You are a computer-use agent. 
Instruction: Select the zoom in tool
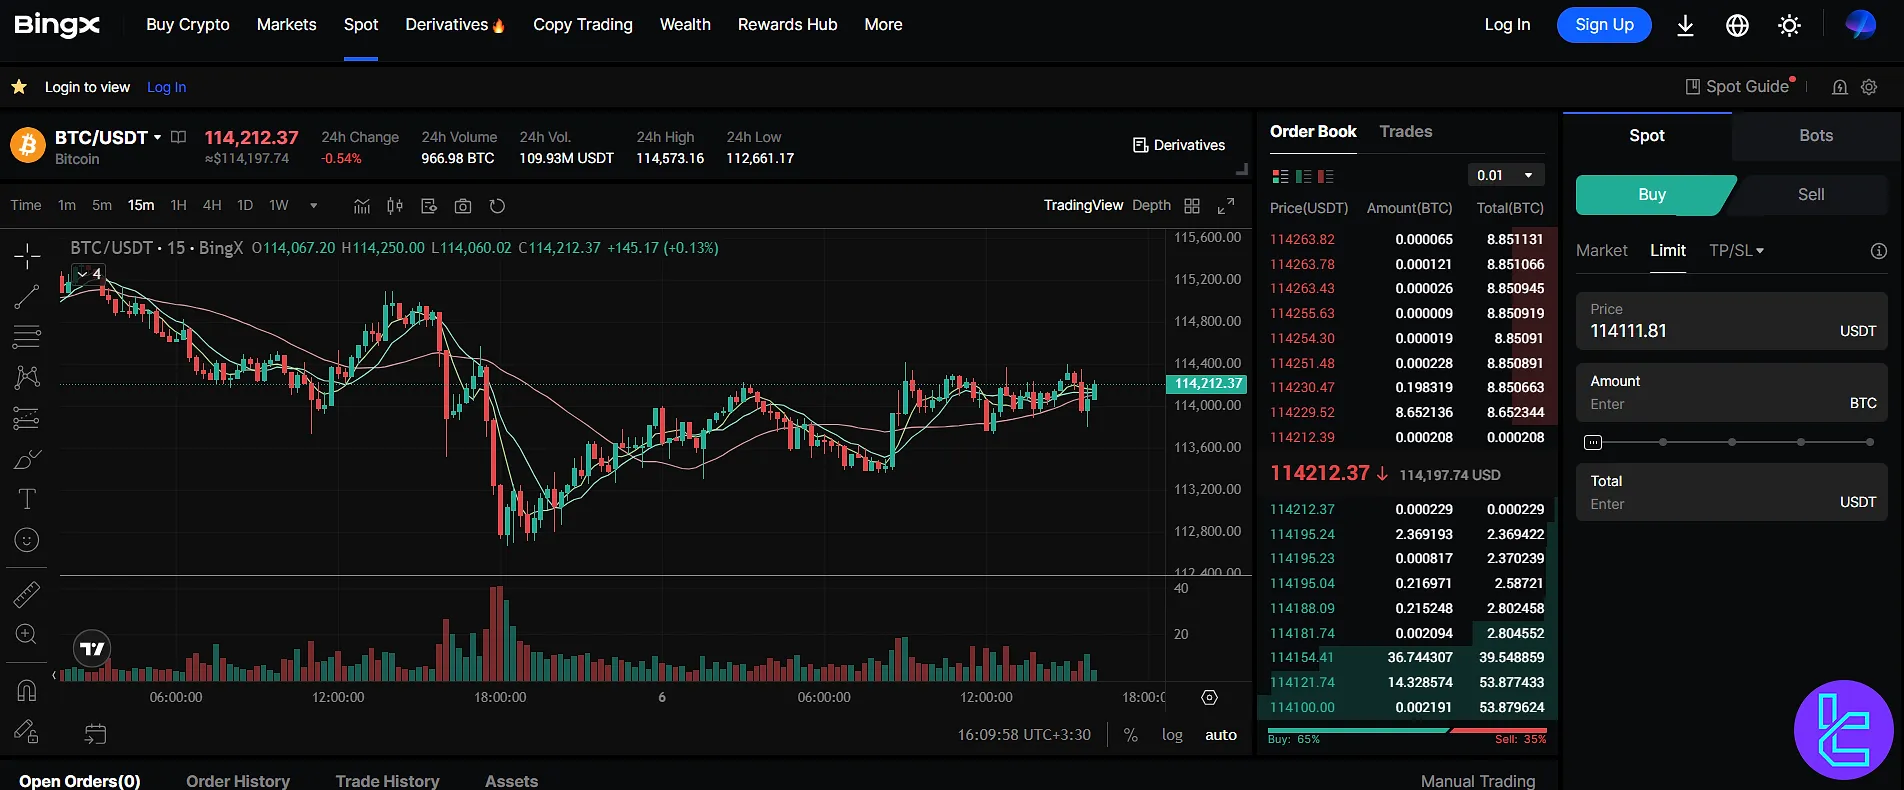click(27, 634)
